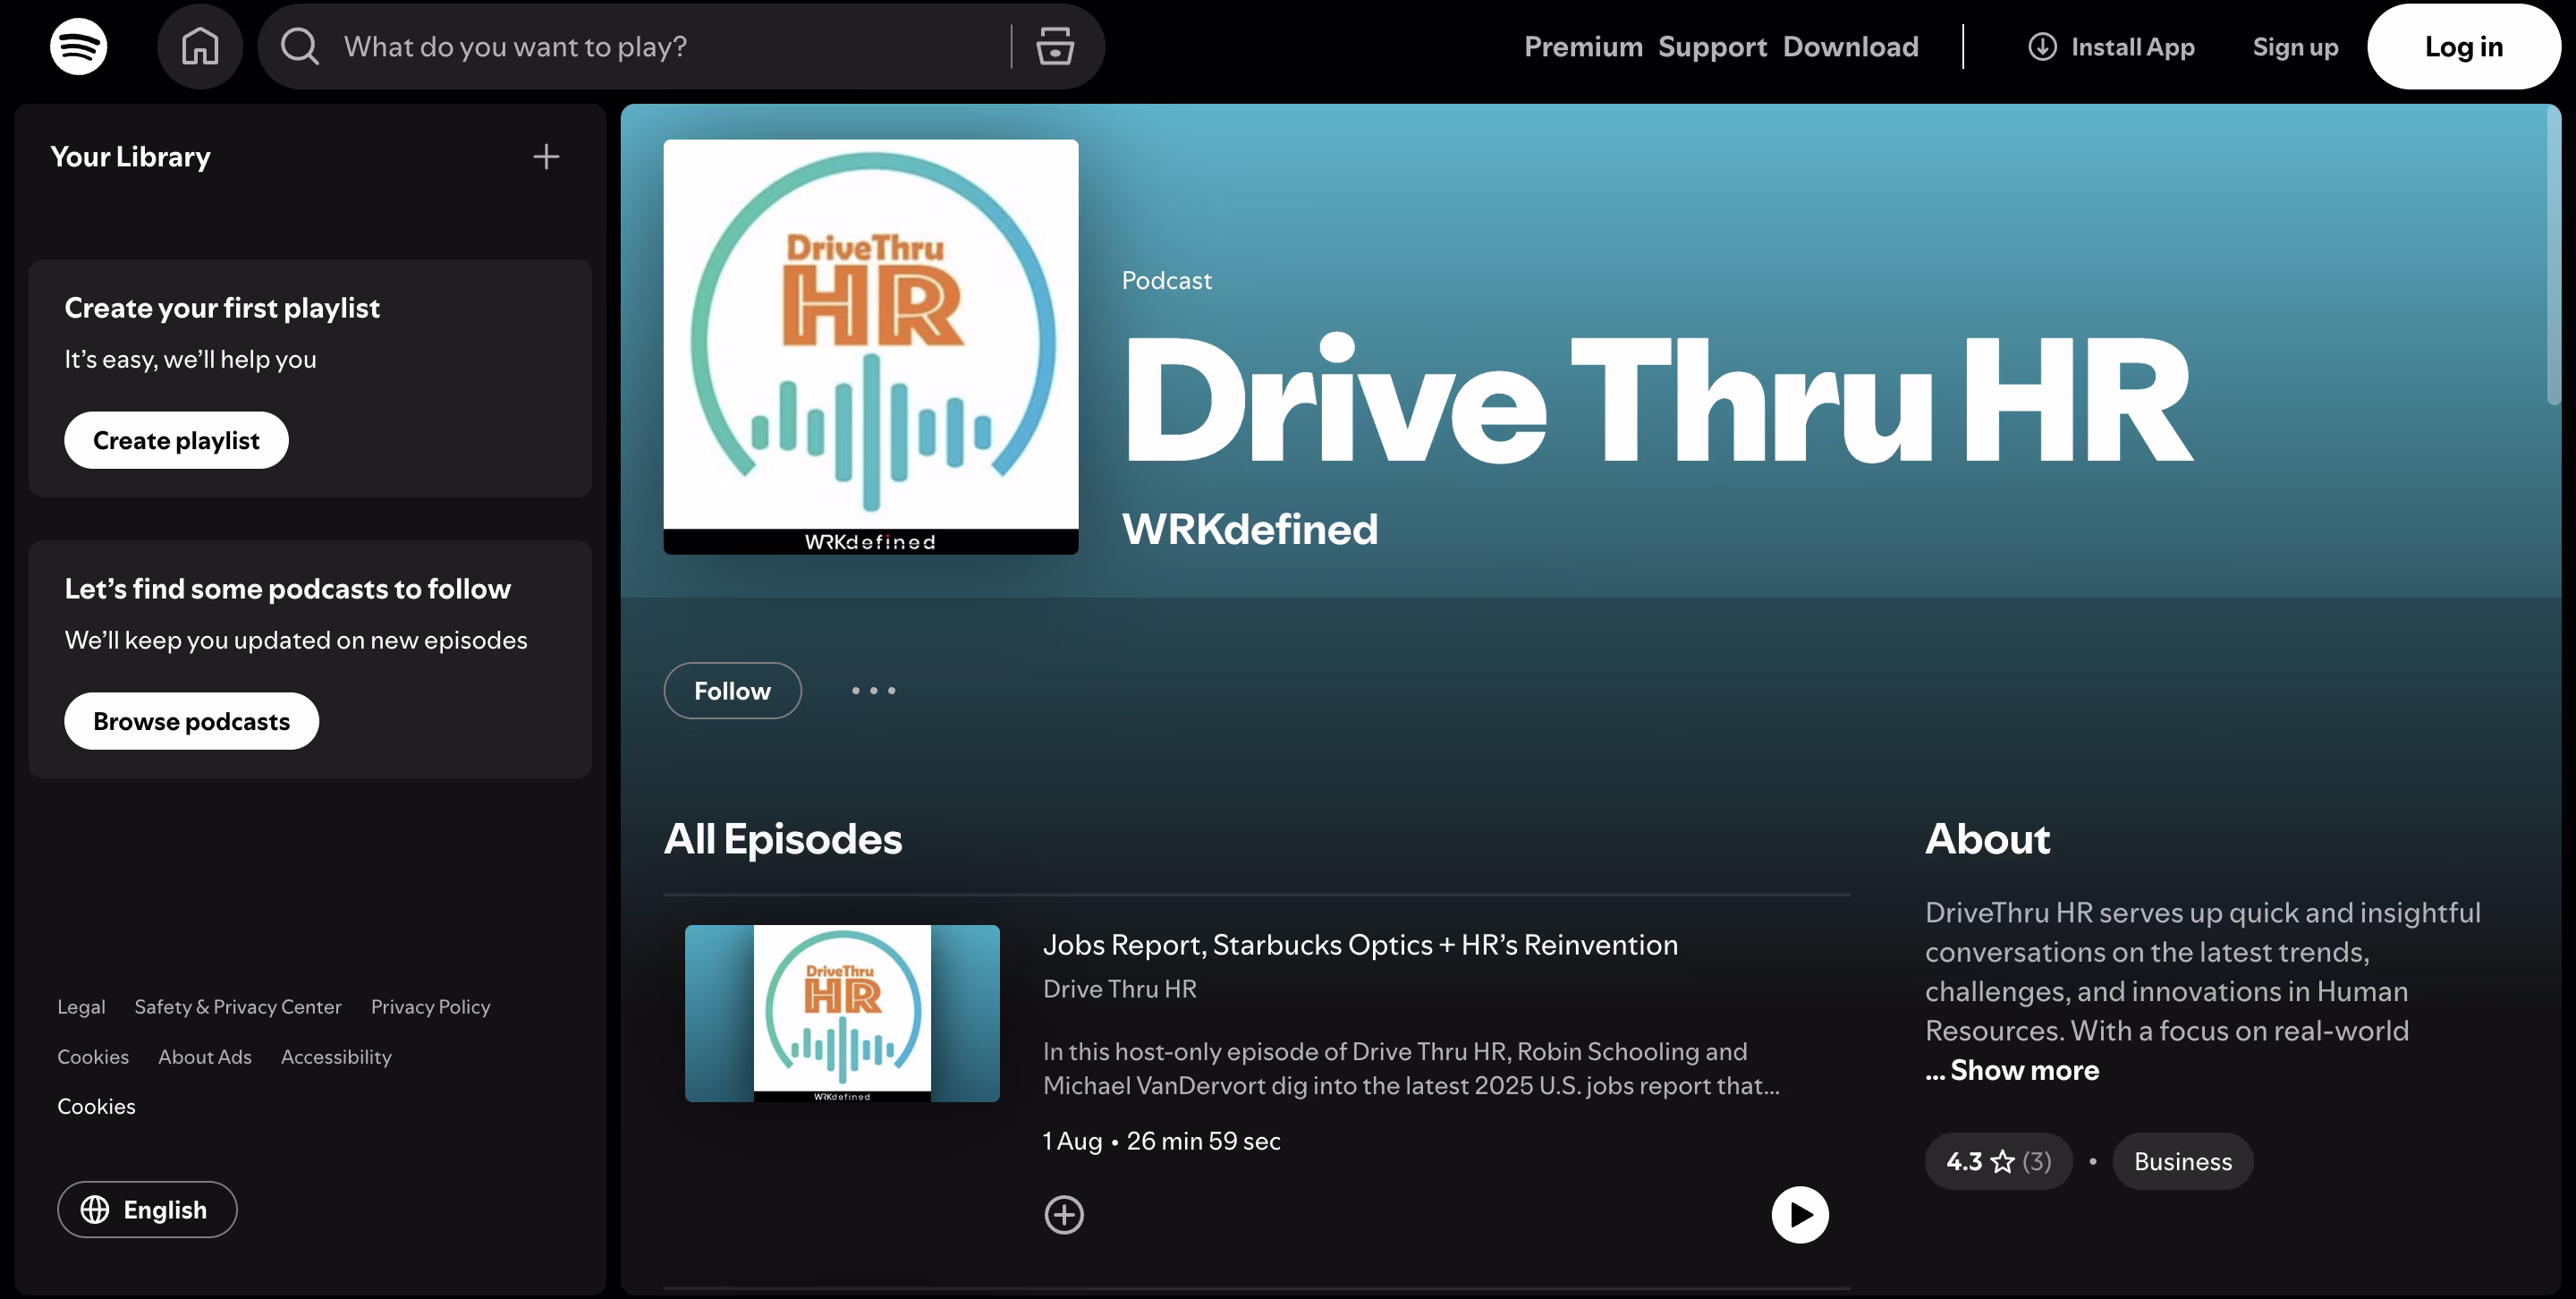Image resolution: width=2576 pixels, height=1299 pixels.
Task: Click the Spotify logo
Action: pyautogui.click(x=78, y=46)
